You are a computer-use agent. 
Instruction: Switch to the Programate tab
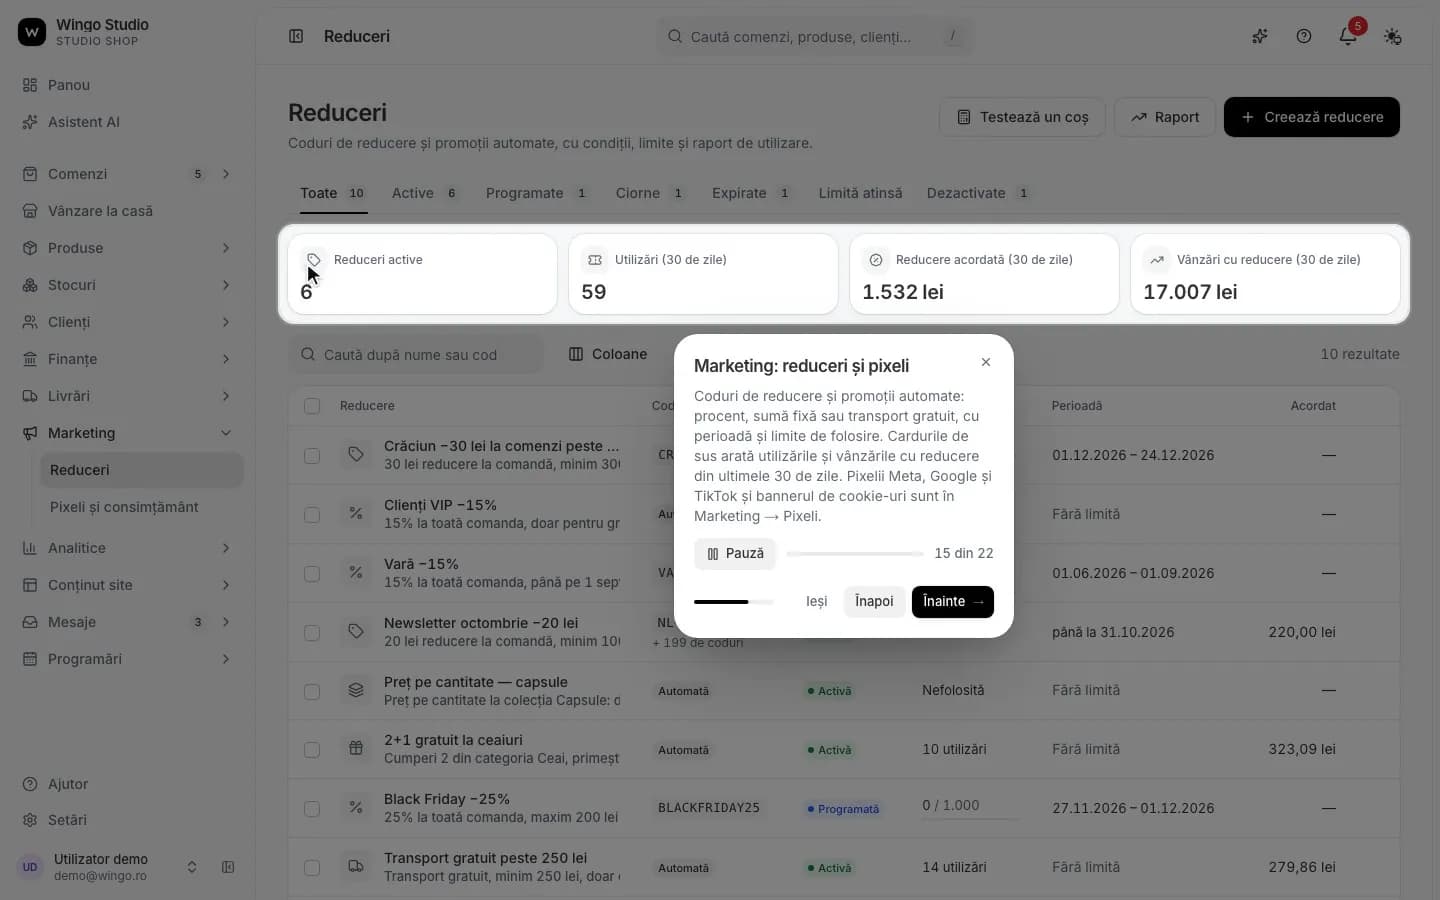(536, 193)
